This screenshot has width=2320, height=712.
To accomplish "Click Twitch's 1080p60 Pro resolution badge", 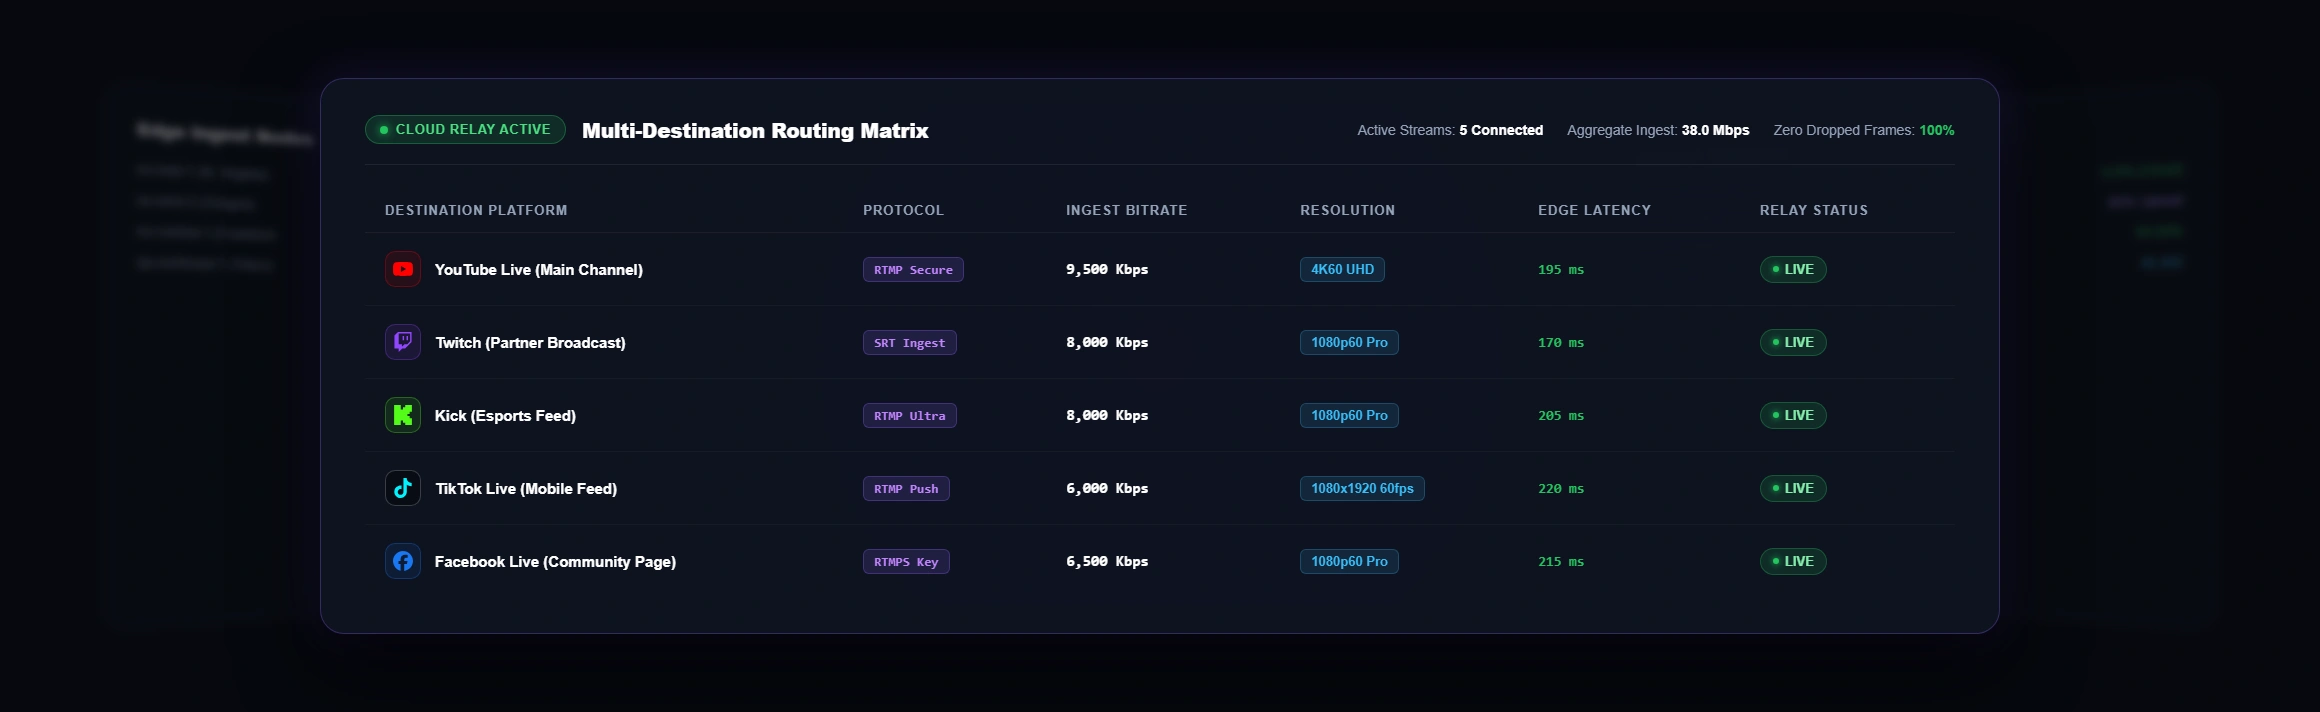I will tap(1349, 343).
